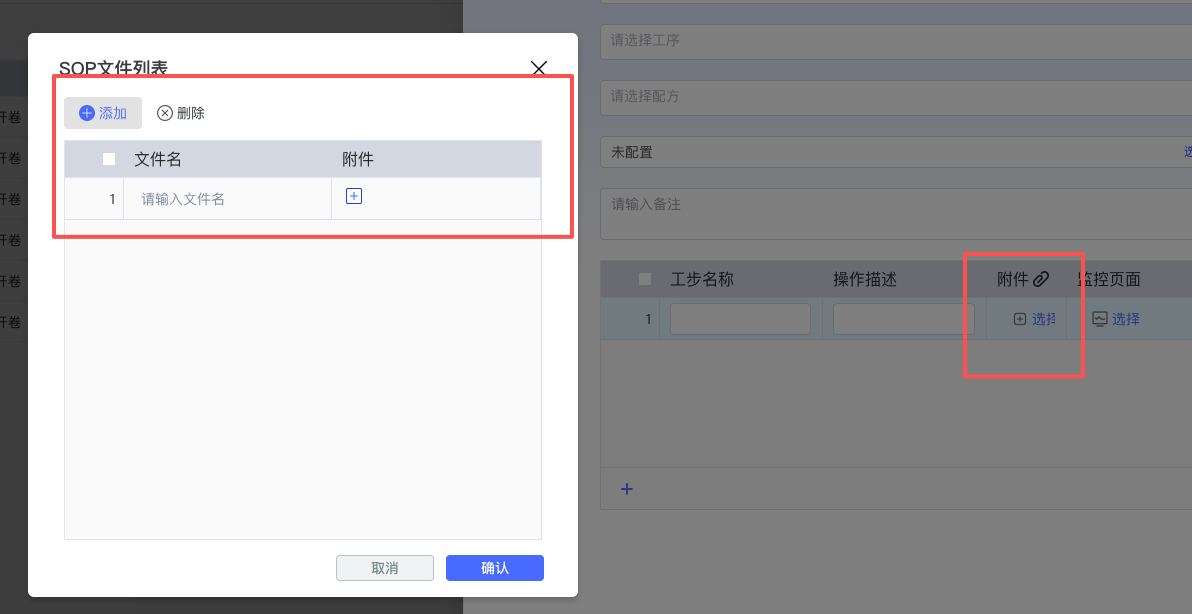Screen dimensions: 1192x614
Task: Focus the 请输入文件名 input field
Action: [x=228, y=199]
